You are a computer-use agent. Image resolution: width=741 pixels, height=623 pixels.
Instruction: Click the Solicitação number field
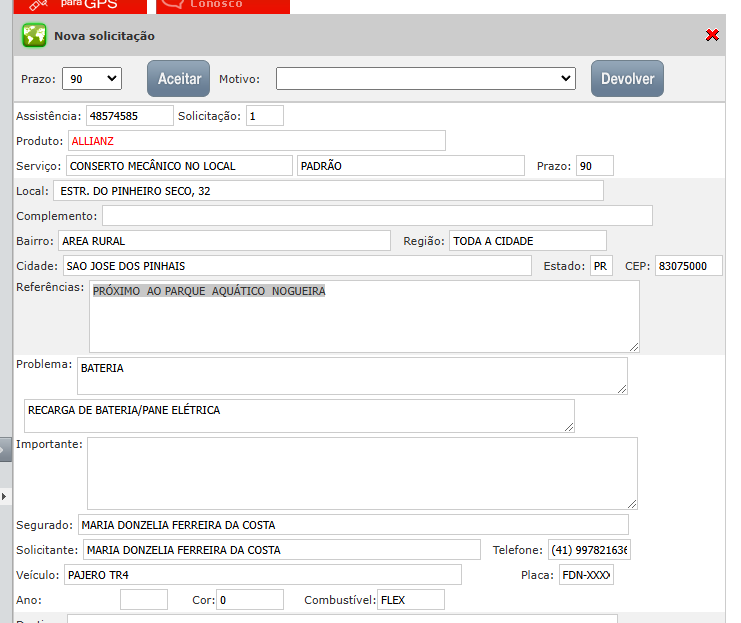pos(265,116)
